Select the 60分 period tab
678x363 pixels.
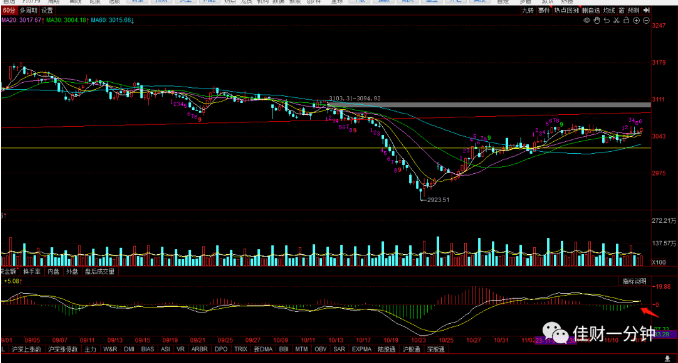pyautogui.click(x=10, y=10)
